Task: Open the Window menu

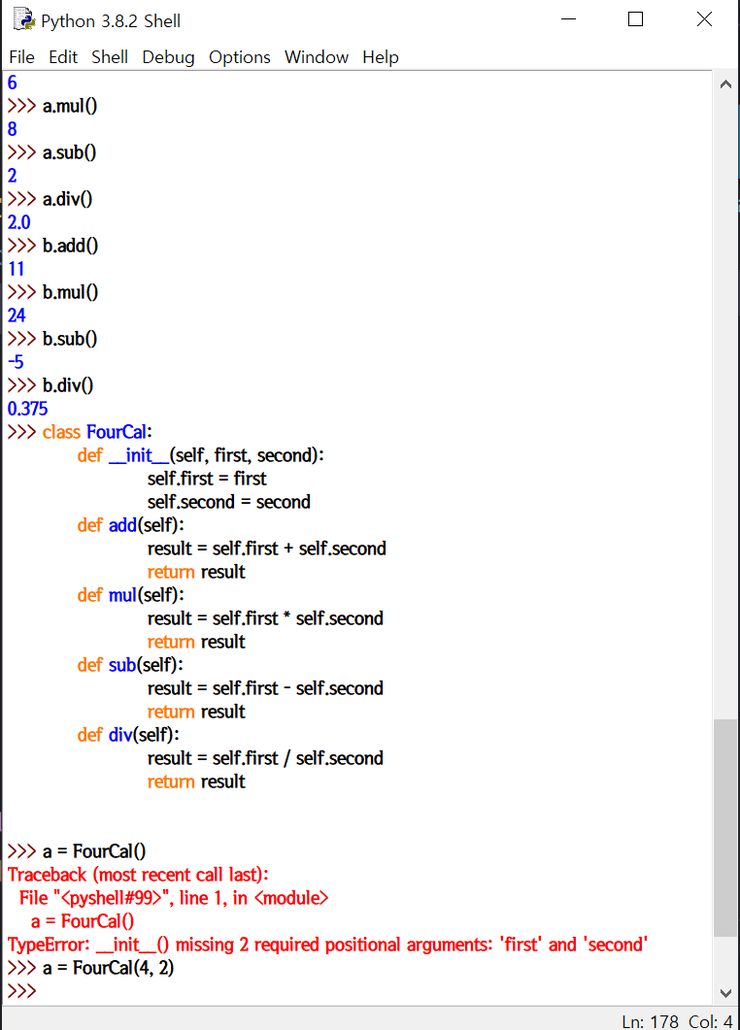Action: (316, 57)
